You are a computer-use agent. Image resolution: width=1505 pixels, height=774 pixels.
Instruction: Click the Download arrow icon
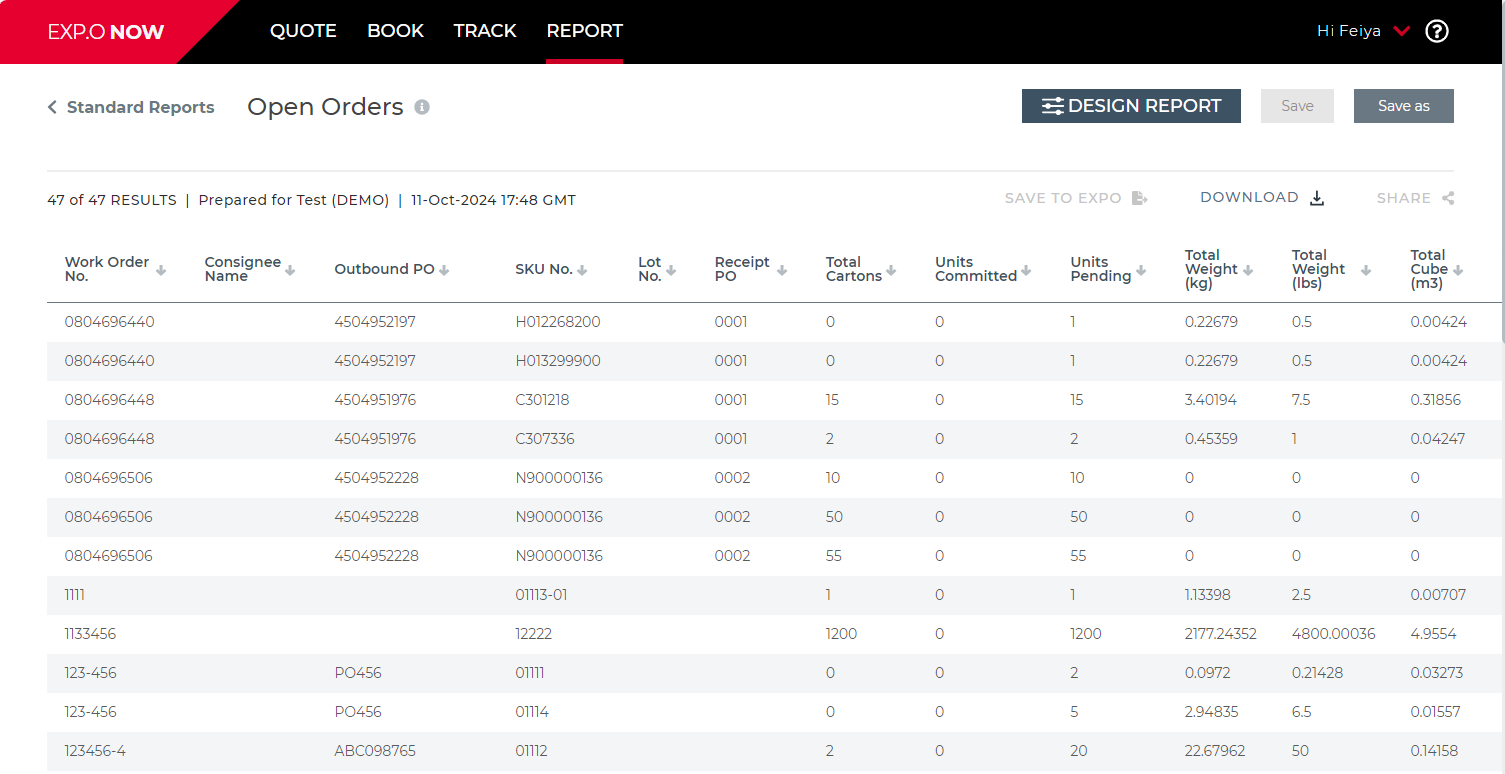(1317, 198)
